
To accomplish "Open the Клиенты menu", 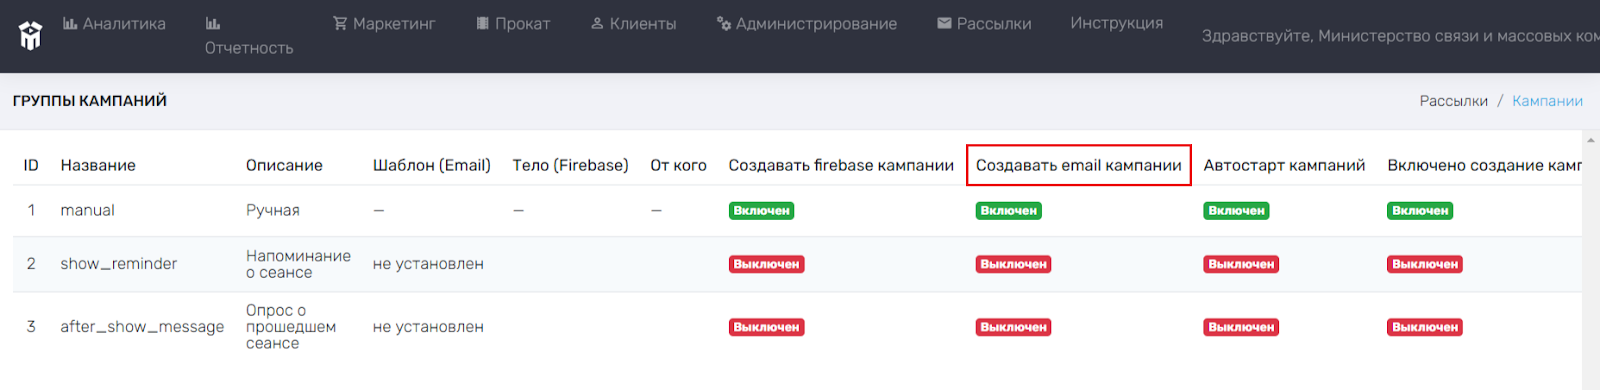I will pyautogui.click(x=633, y=23).
